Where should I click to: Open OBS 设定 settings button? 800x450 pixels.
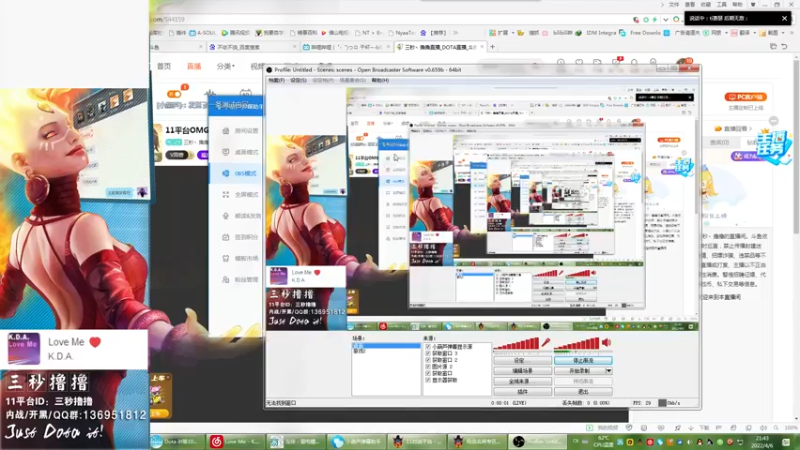pyautogui.click(x=522, y=361)
